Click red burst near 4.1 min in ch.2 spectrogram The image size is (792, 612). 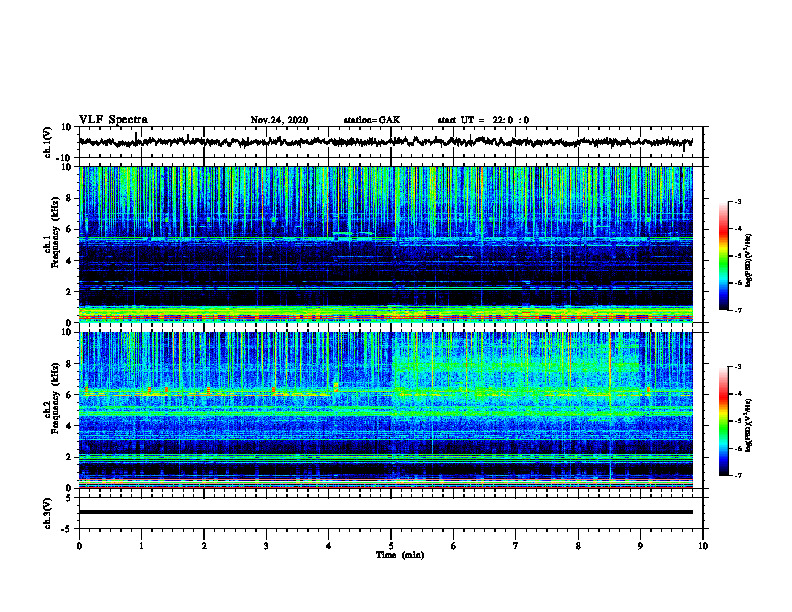tap(336, 387)
